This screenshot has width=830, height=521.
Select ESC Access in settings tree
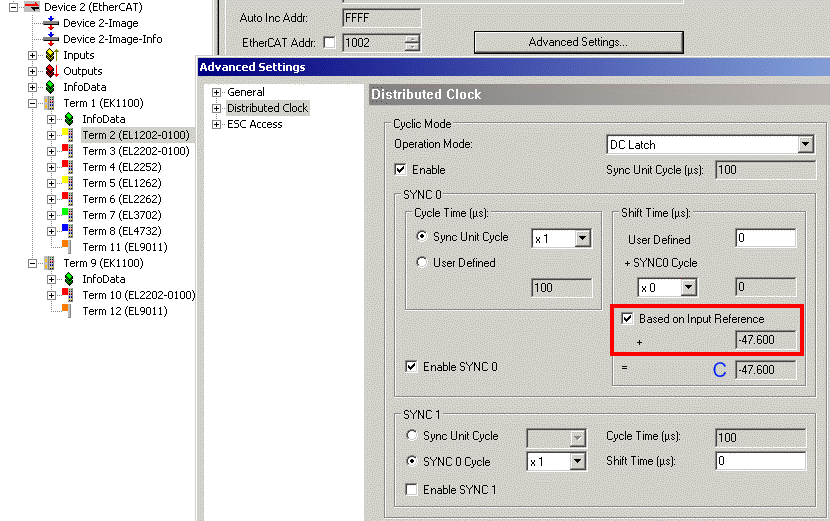point(255,124)
